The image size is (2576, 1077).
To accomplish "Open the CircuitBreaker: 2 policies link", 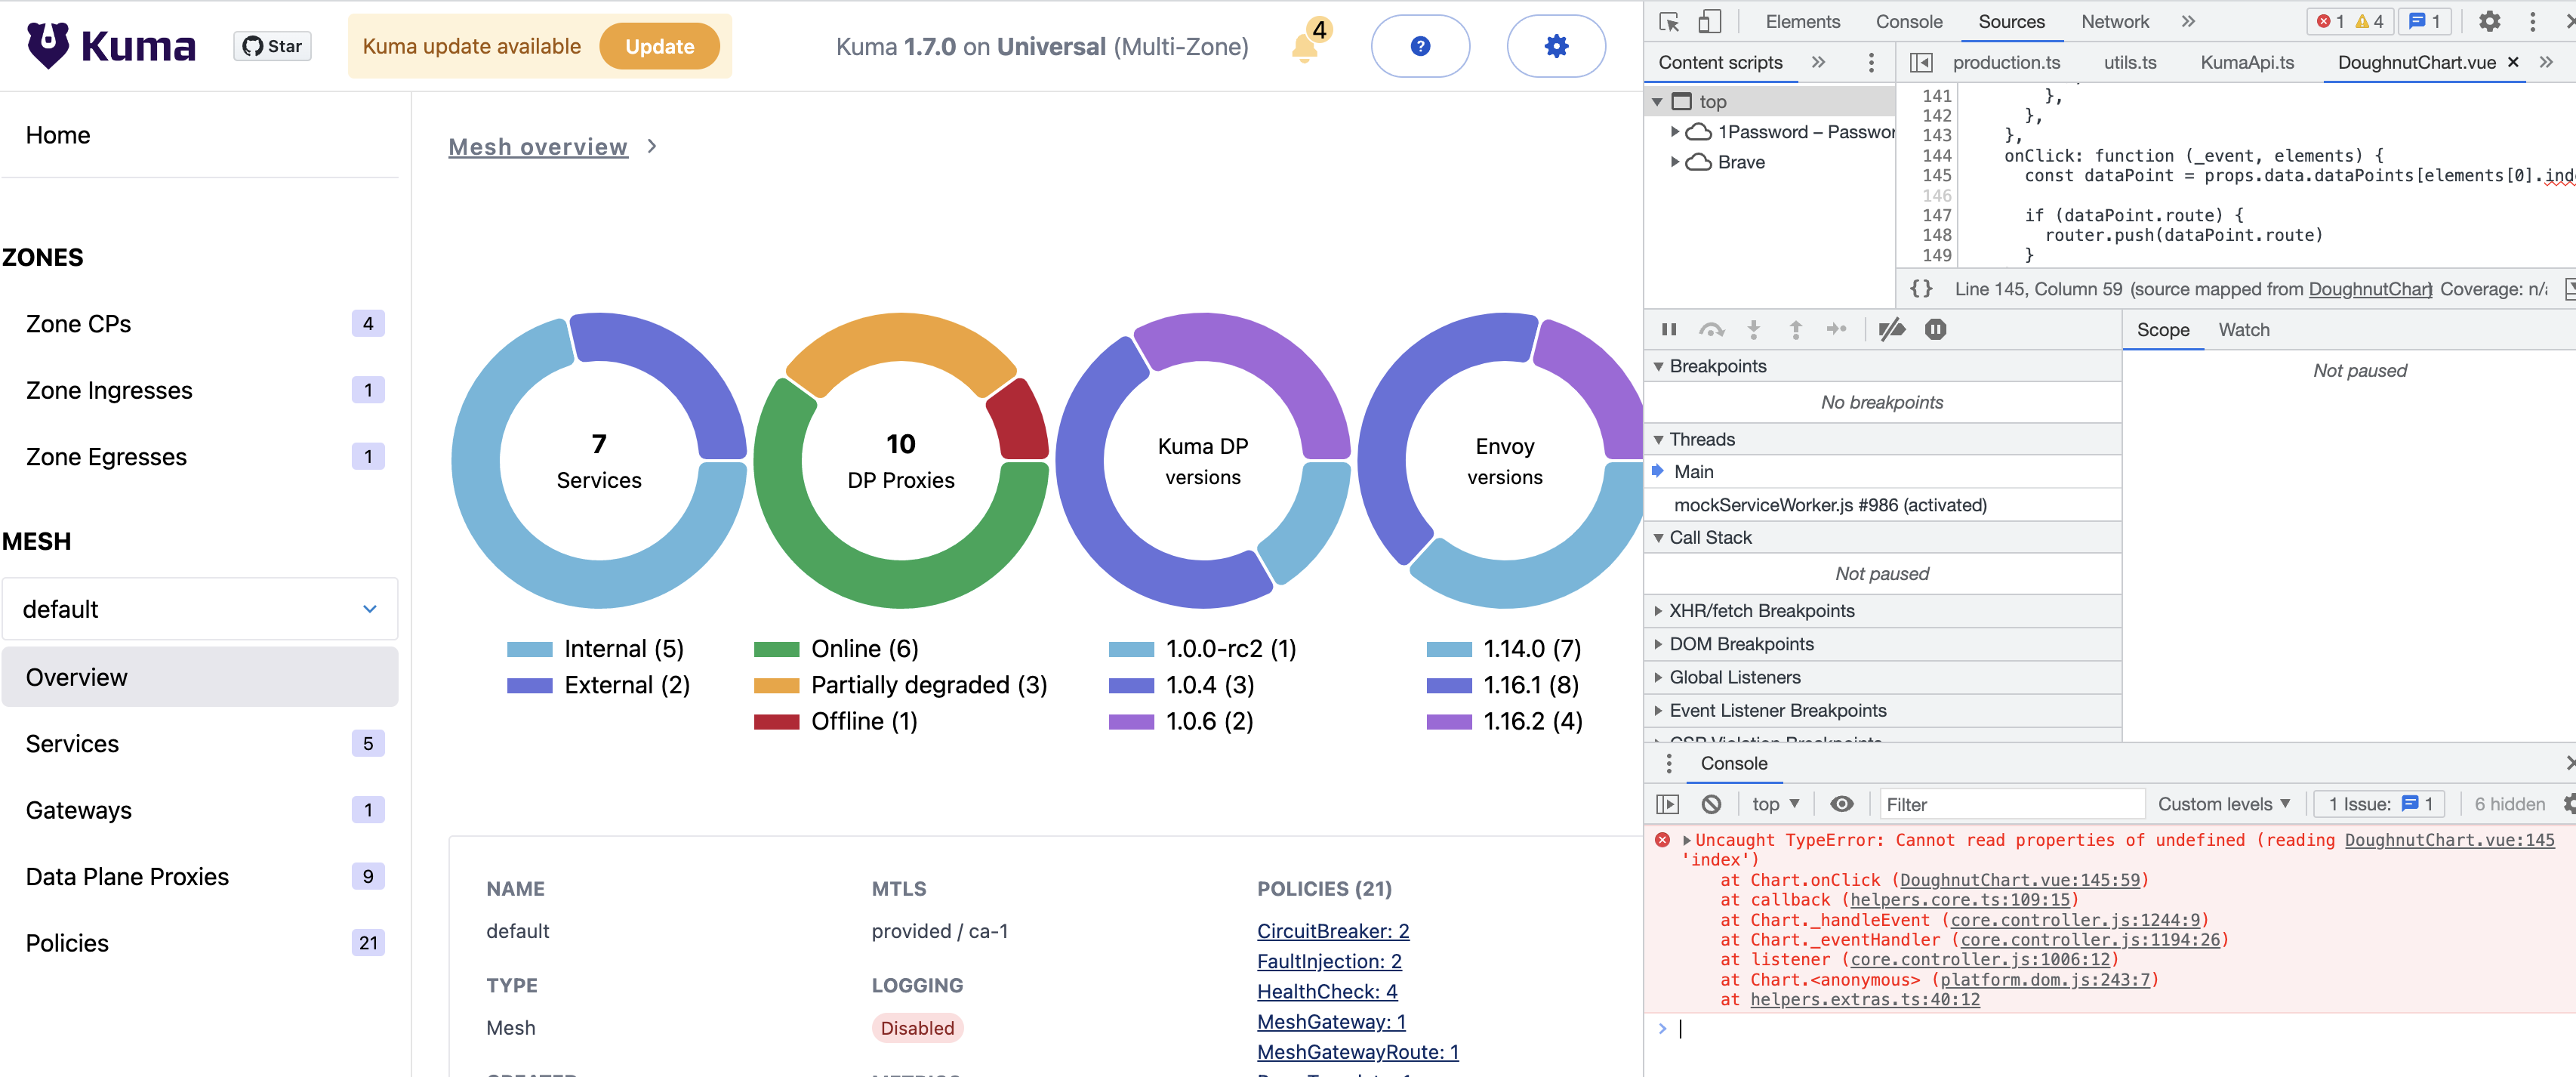I will click(x=1333, y=930).
